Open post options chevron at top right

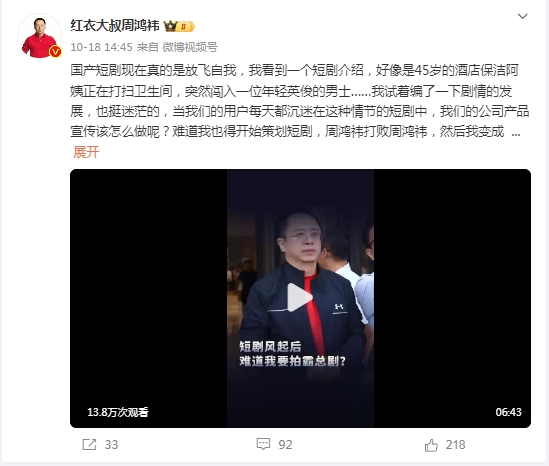tap(522, 16)
